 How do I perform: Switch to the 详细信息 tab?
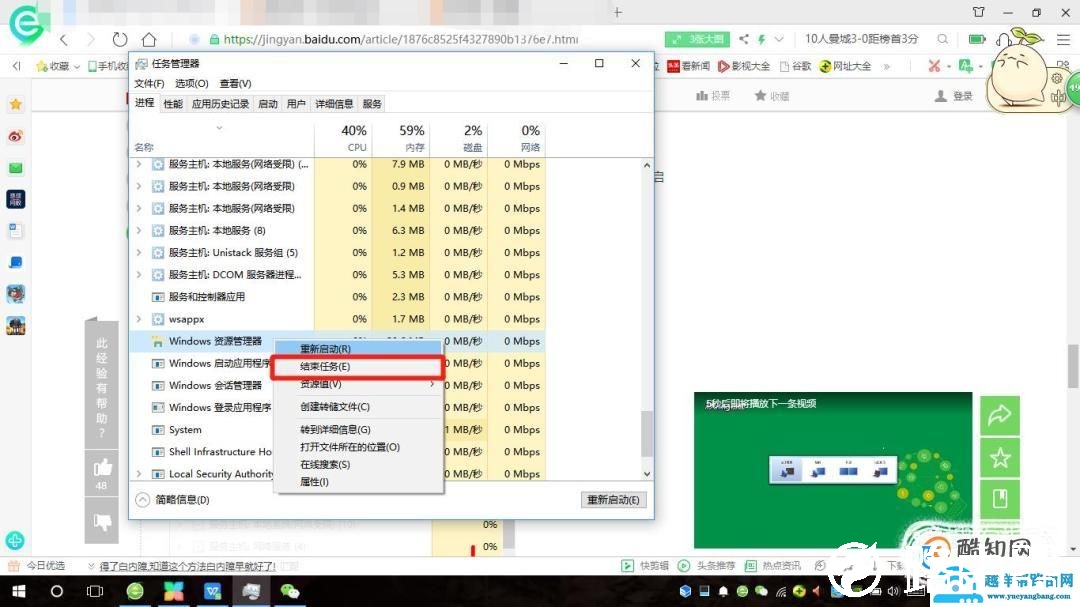click(x=334, y=104)
